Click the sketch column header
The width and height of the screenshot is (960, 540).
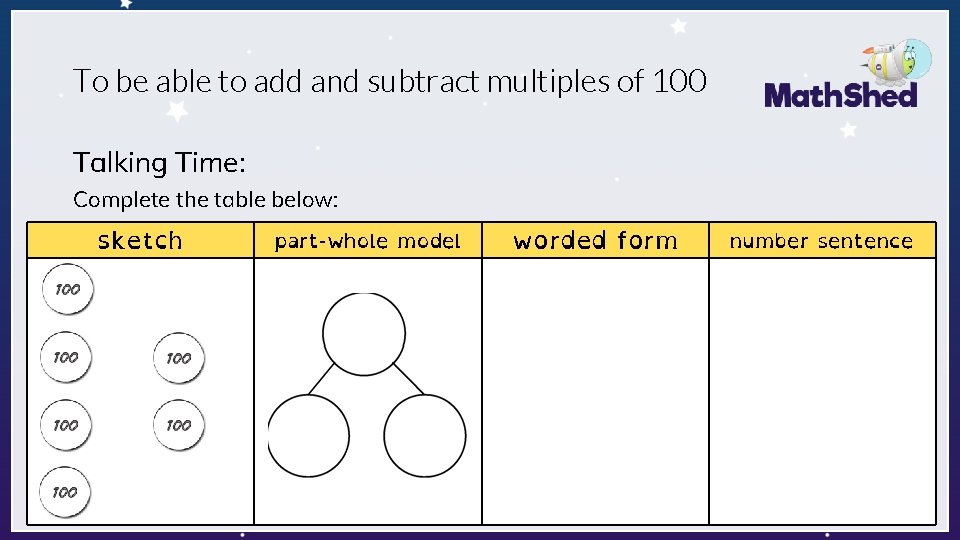(x=140, y=240)
